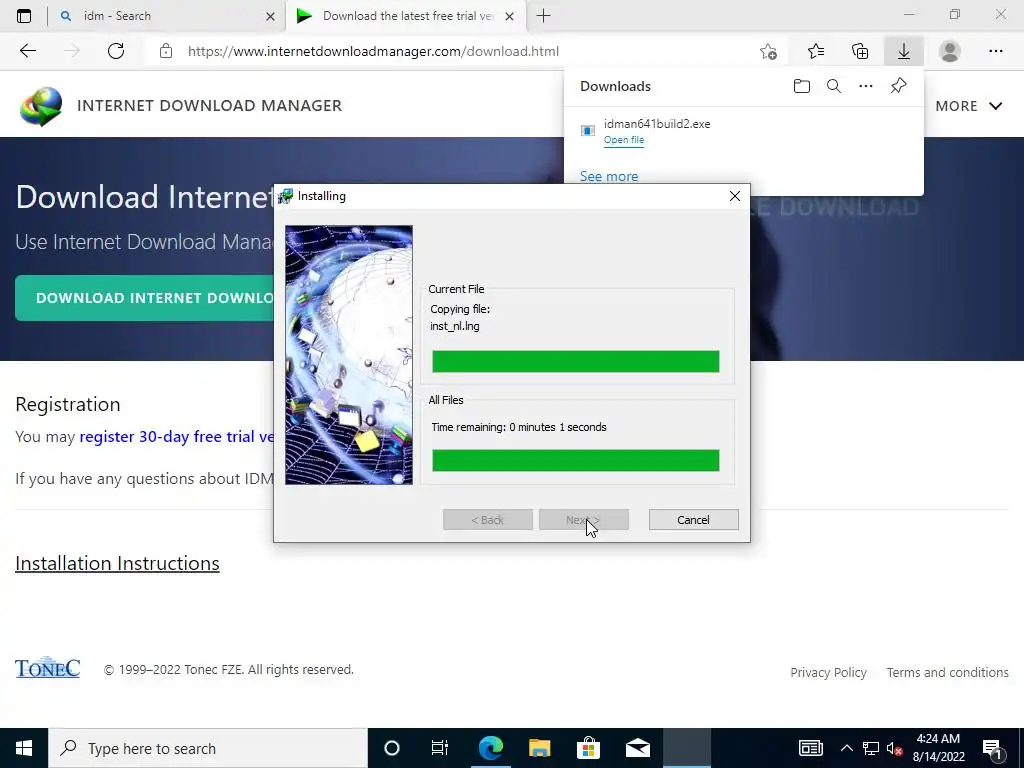Click Open file under idman641build2.exe
The width and height of the screenshot is (1024, 768).
pos(624,140)
